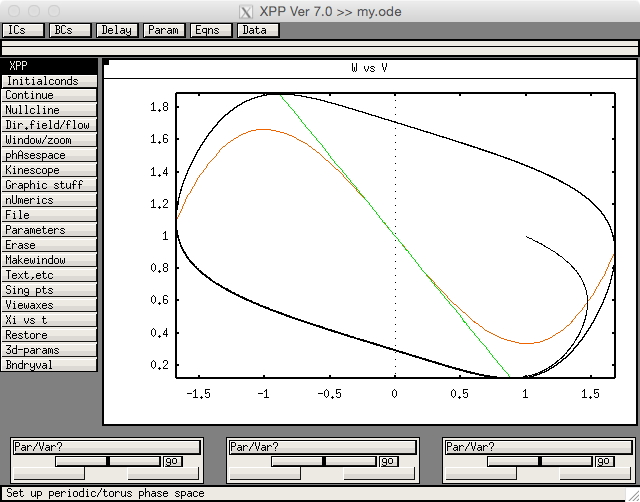Image resolution: width=640 pixels, height=502 pixels.
Task: Click go button of third slider
Action: coord(604,461)
